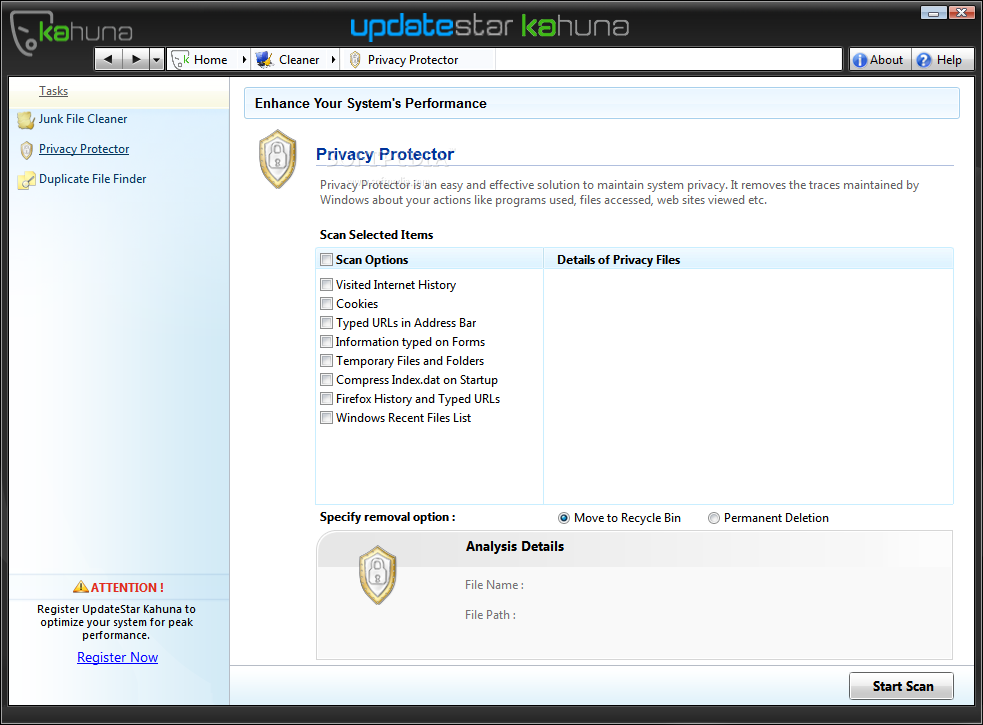Minimize the Kahuna window

coord(933,13)
